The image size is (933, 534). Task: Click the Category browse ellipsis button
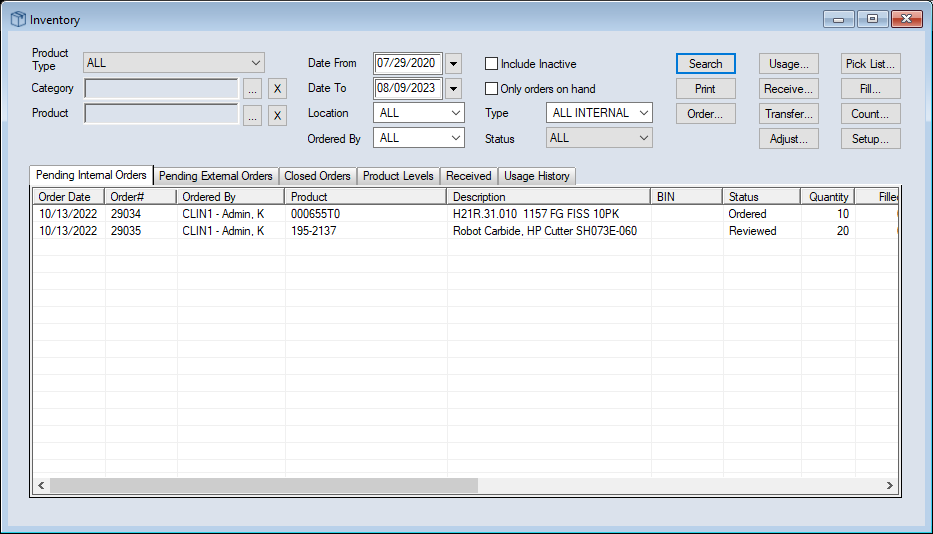pyautogui.click(x=253, y=89)
